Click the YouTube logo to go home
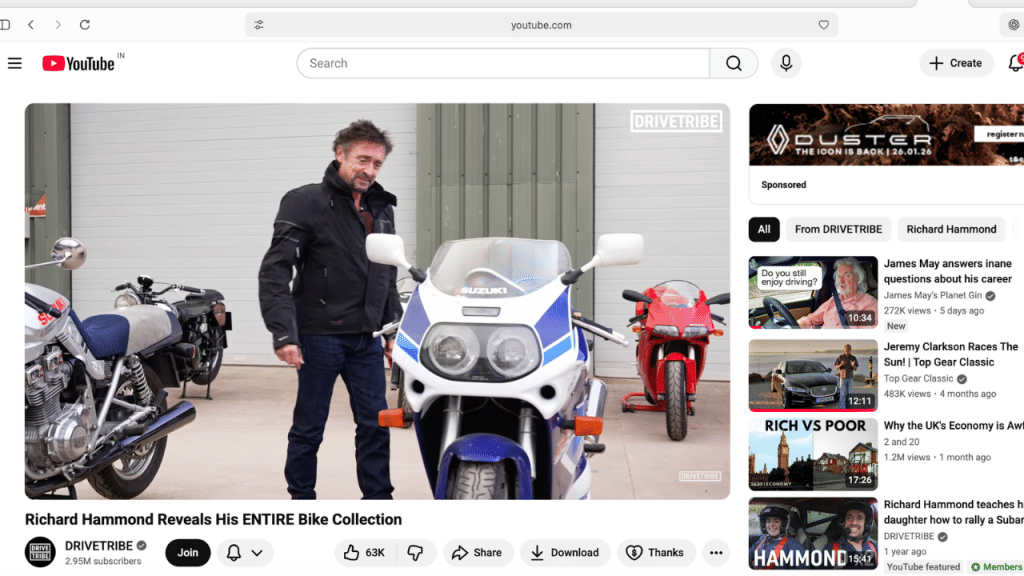Screen dimensions: 1024x576 tap(78, 63)
